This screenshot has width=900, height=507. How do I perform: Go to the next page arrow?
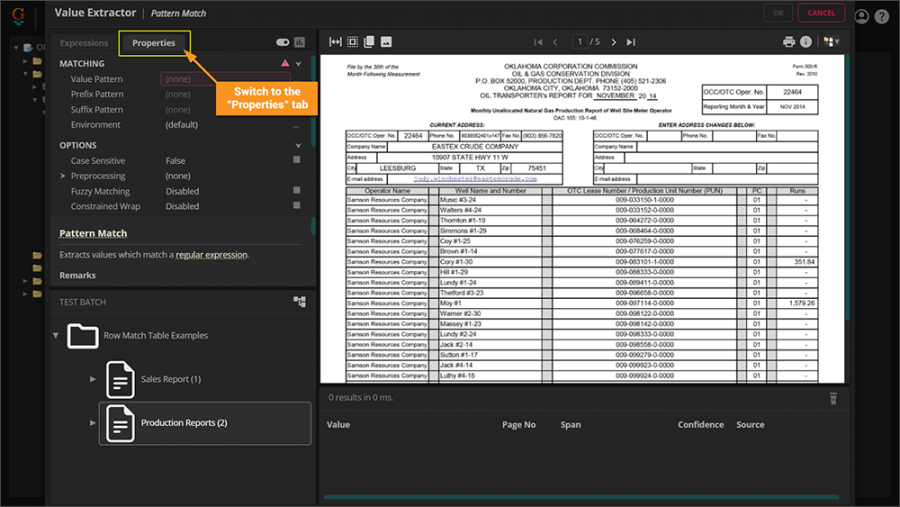(614, 42)
